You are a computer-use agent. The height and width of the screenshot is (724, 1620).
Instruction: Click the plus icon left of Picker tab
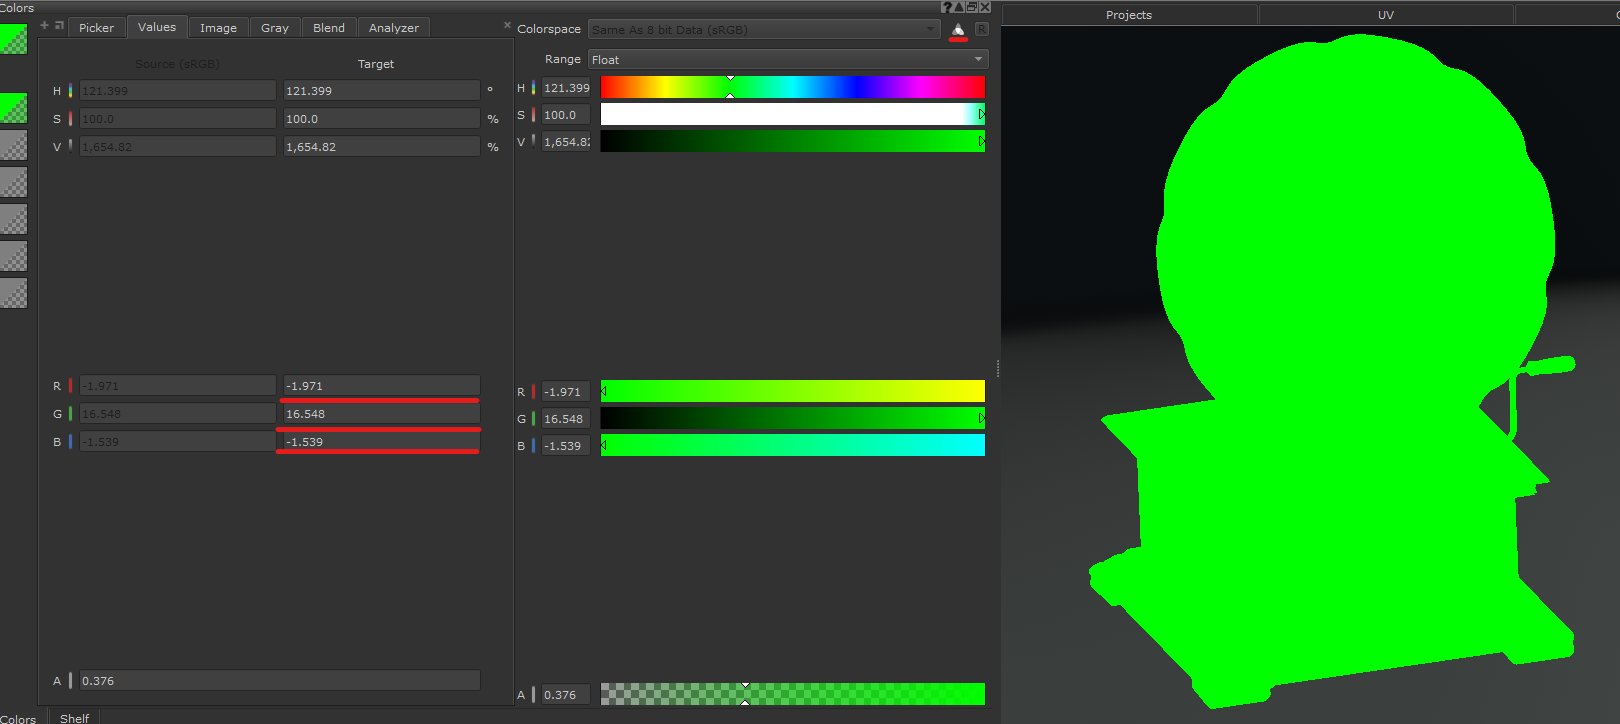(45, 26)
